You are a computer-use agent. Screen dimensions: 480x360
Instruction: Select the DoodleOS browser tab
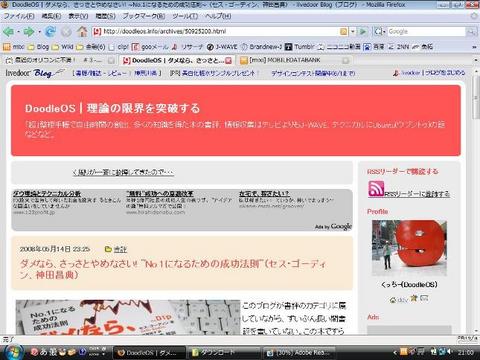click(177, 60)
